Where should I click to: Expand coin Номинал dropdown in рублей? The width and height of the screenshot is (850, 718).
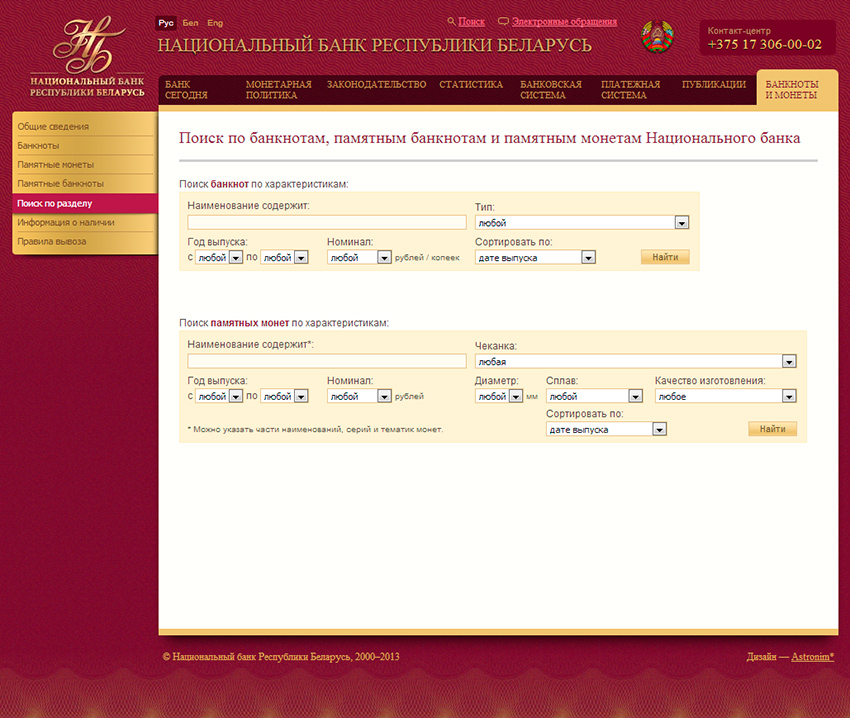tap(359, 396)
